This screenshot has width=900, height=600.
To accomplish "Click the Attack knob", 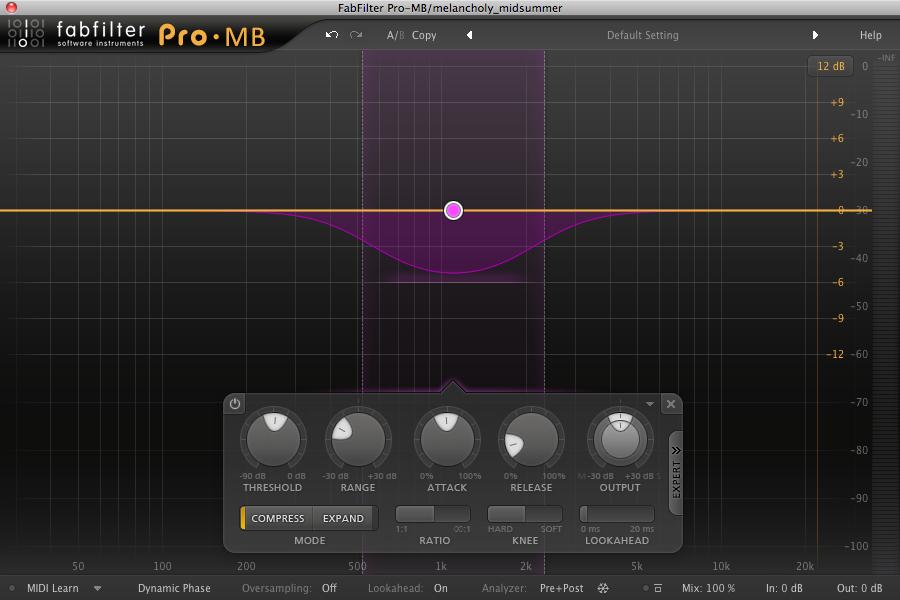I will tap(447, 440).
